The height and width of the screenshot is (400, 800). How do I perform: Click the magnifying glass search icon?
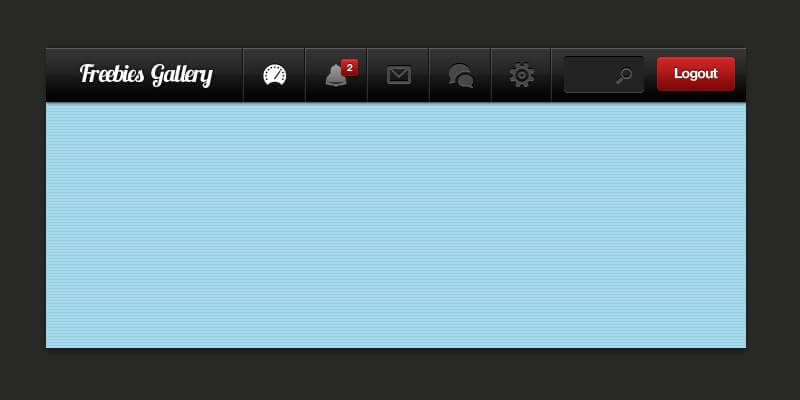tap(623, 76)
